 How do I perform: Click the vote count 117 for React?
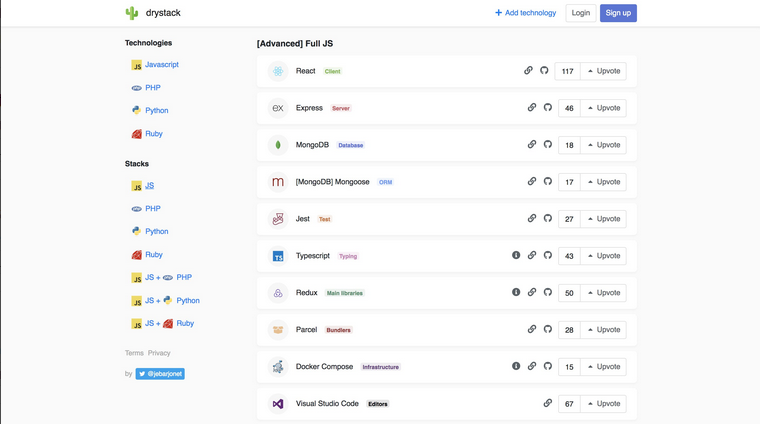[x=568, y=71]
